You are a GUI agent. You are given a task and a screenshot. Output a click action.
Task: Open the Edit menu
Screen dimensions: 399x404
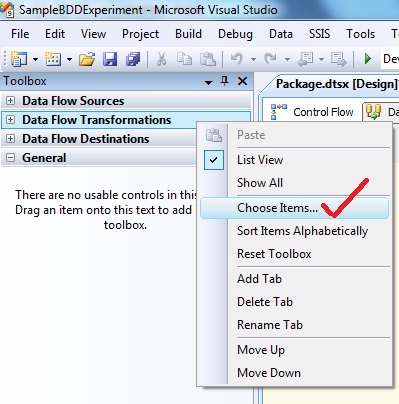(55, 34)
